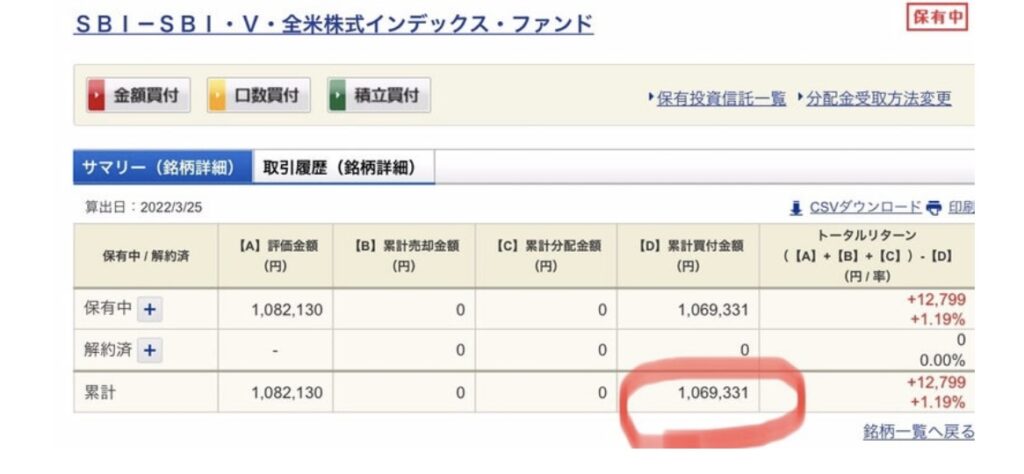The height and width of the screenshot is (474, 1024).
Task: Open the 分配金受取方法変更 link
Action: pyautogui.click(x=878, y=98)
